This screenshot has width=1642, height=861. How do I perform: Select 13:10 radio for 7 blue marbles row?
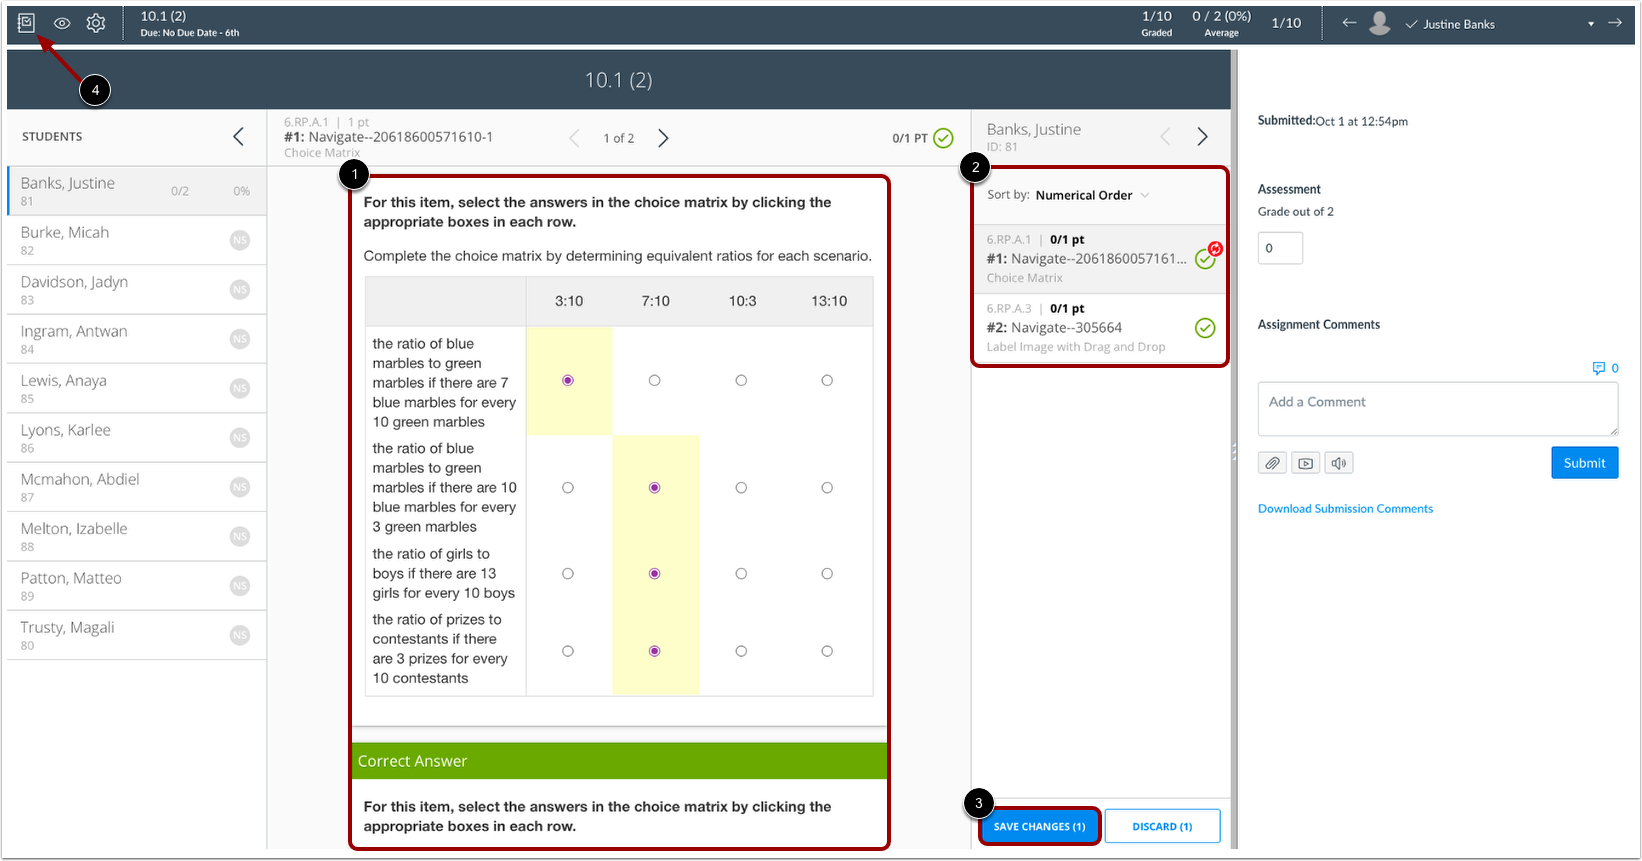coord(827,380)
